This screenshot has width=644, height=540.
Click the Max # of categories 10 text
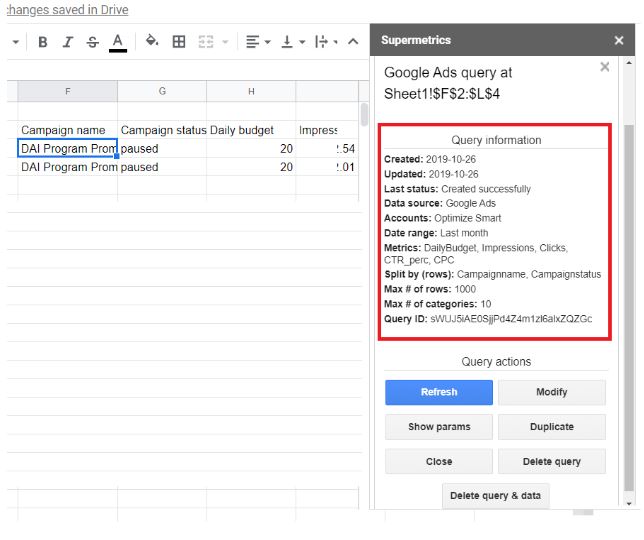point(437,304)
